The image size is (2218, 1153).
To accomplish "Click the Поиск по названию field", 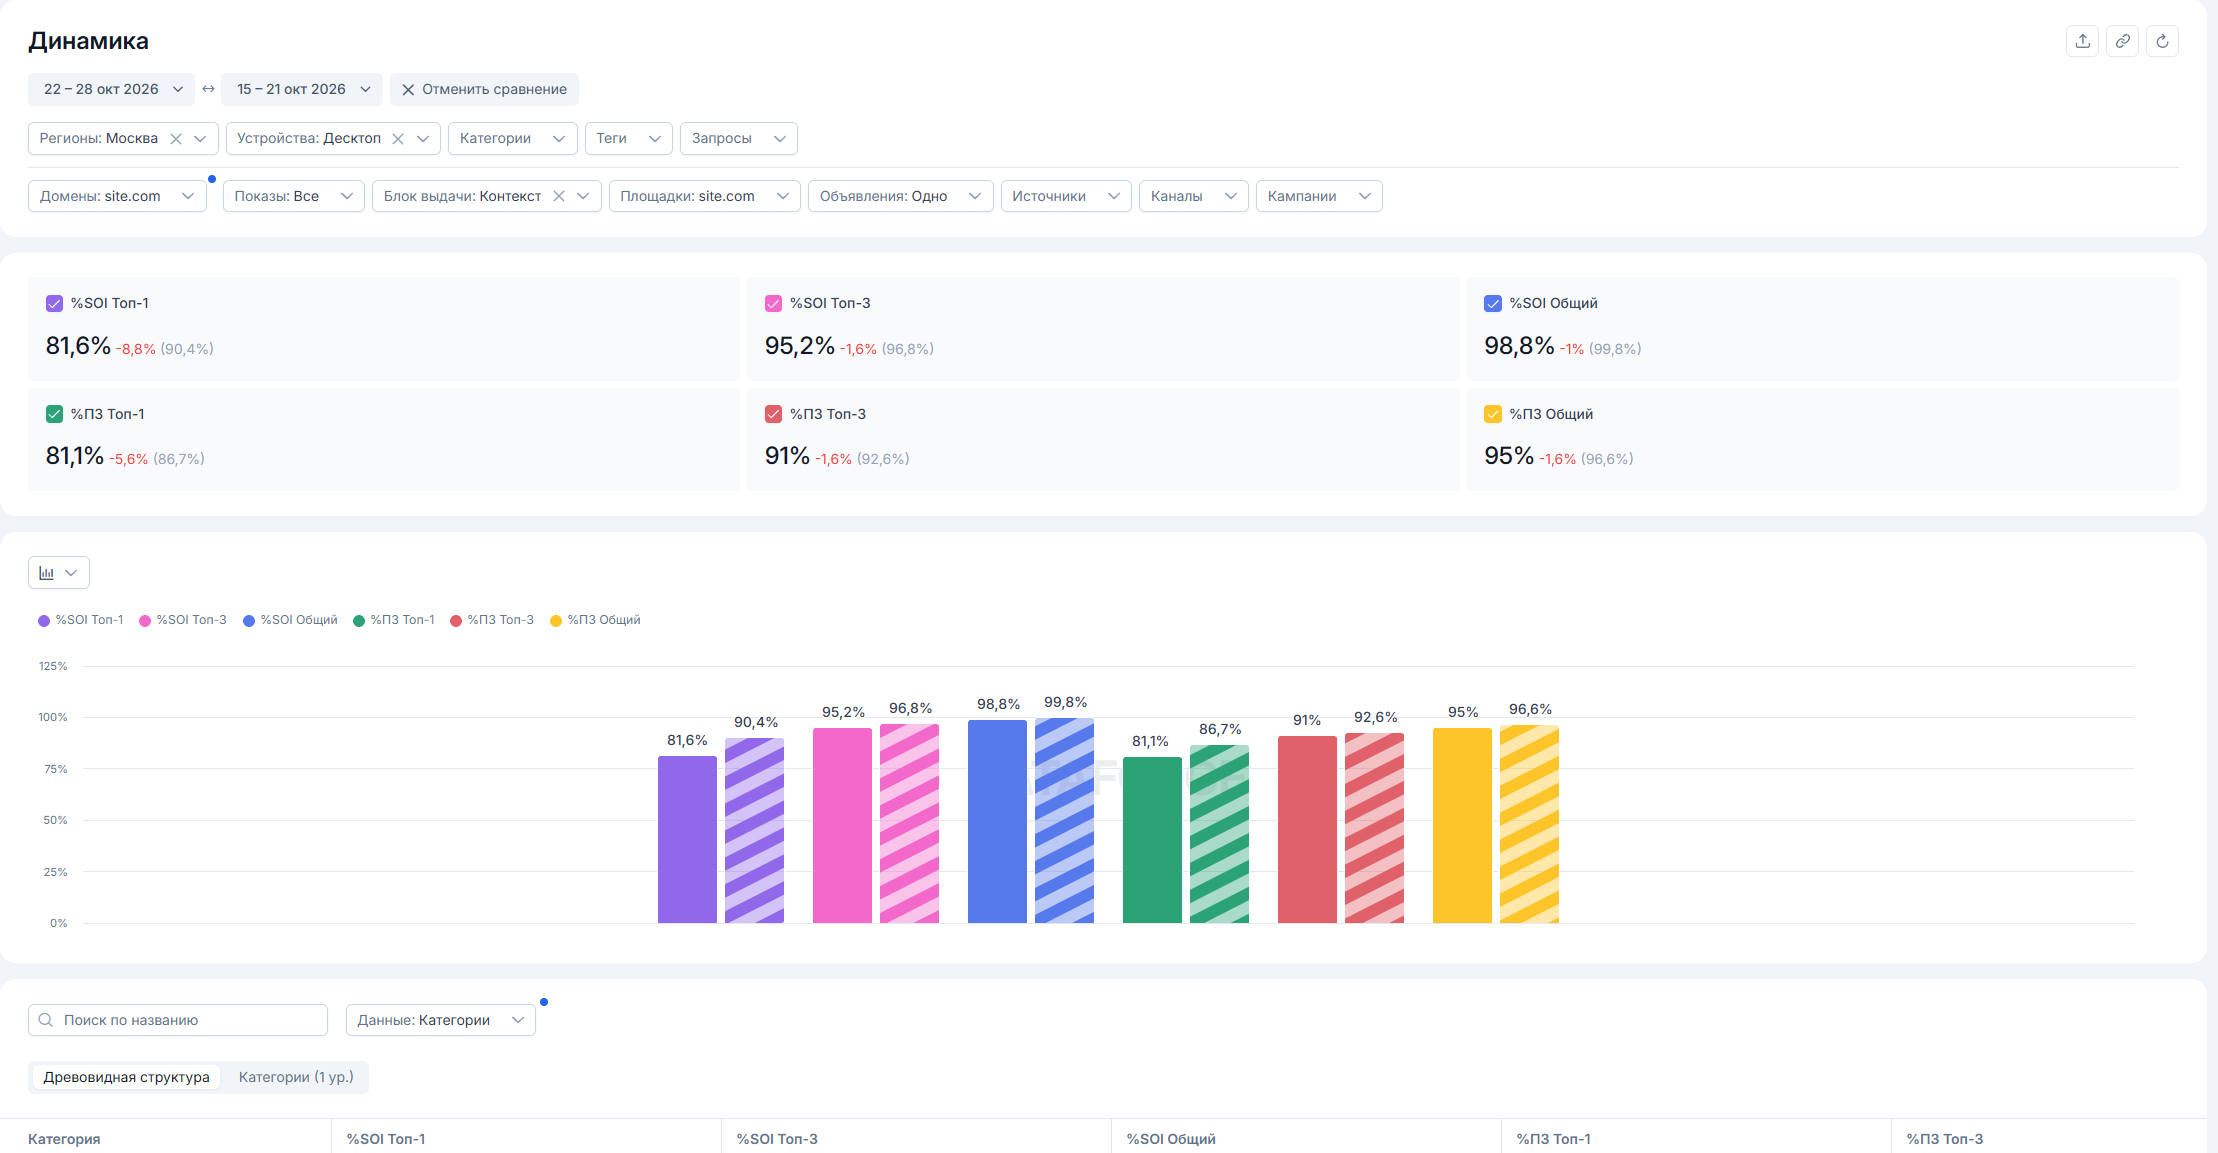I will click(178, 1020).
